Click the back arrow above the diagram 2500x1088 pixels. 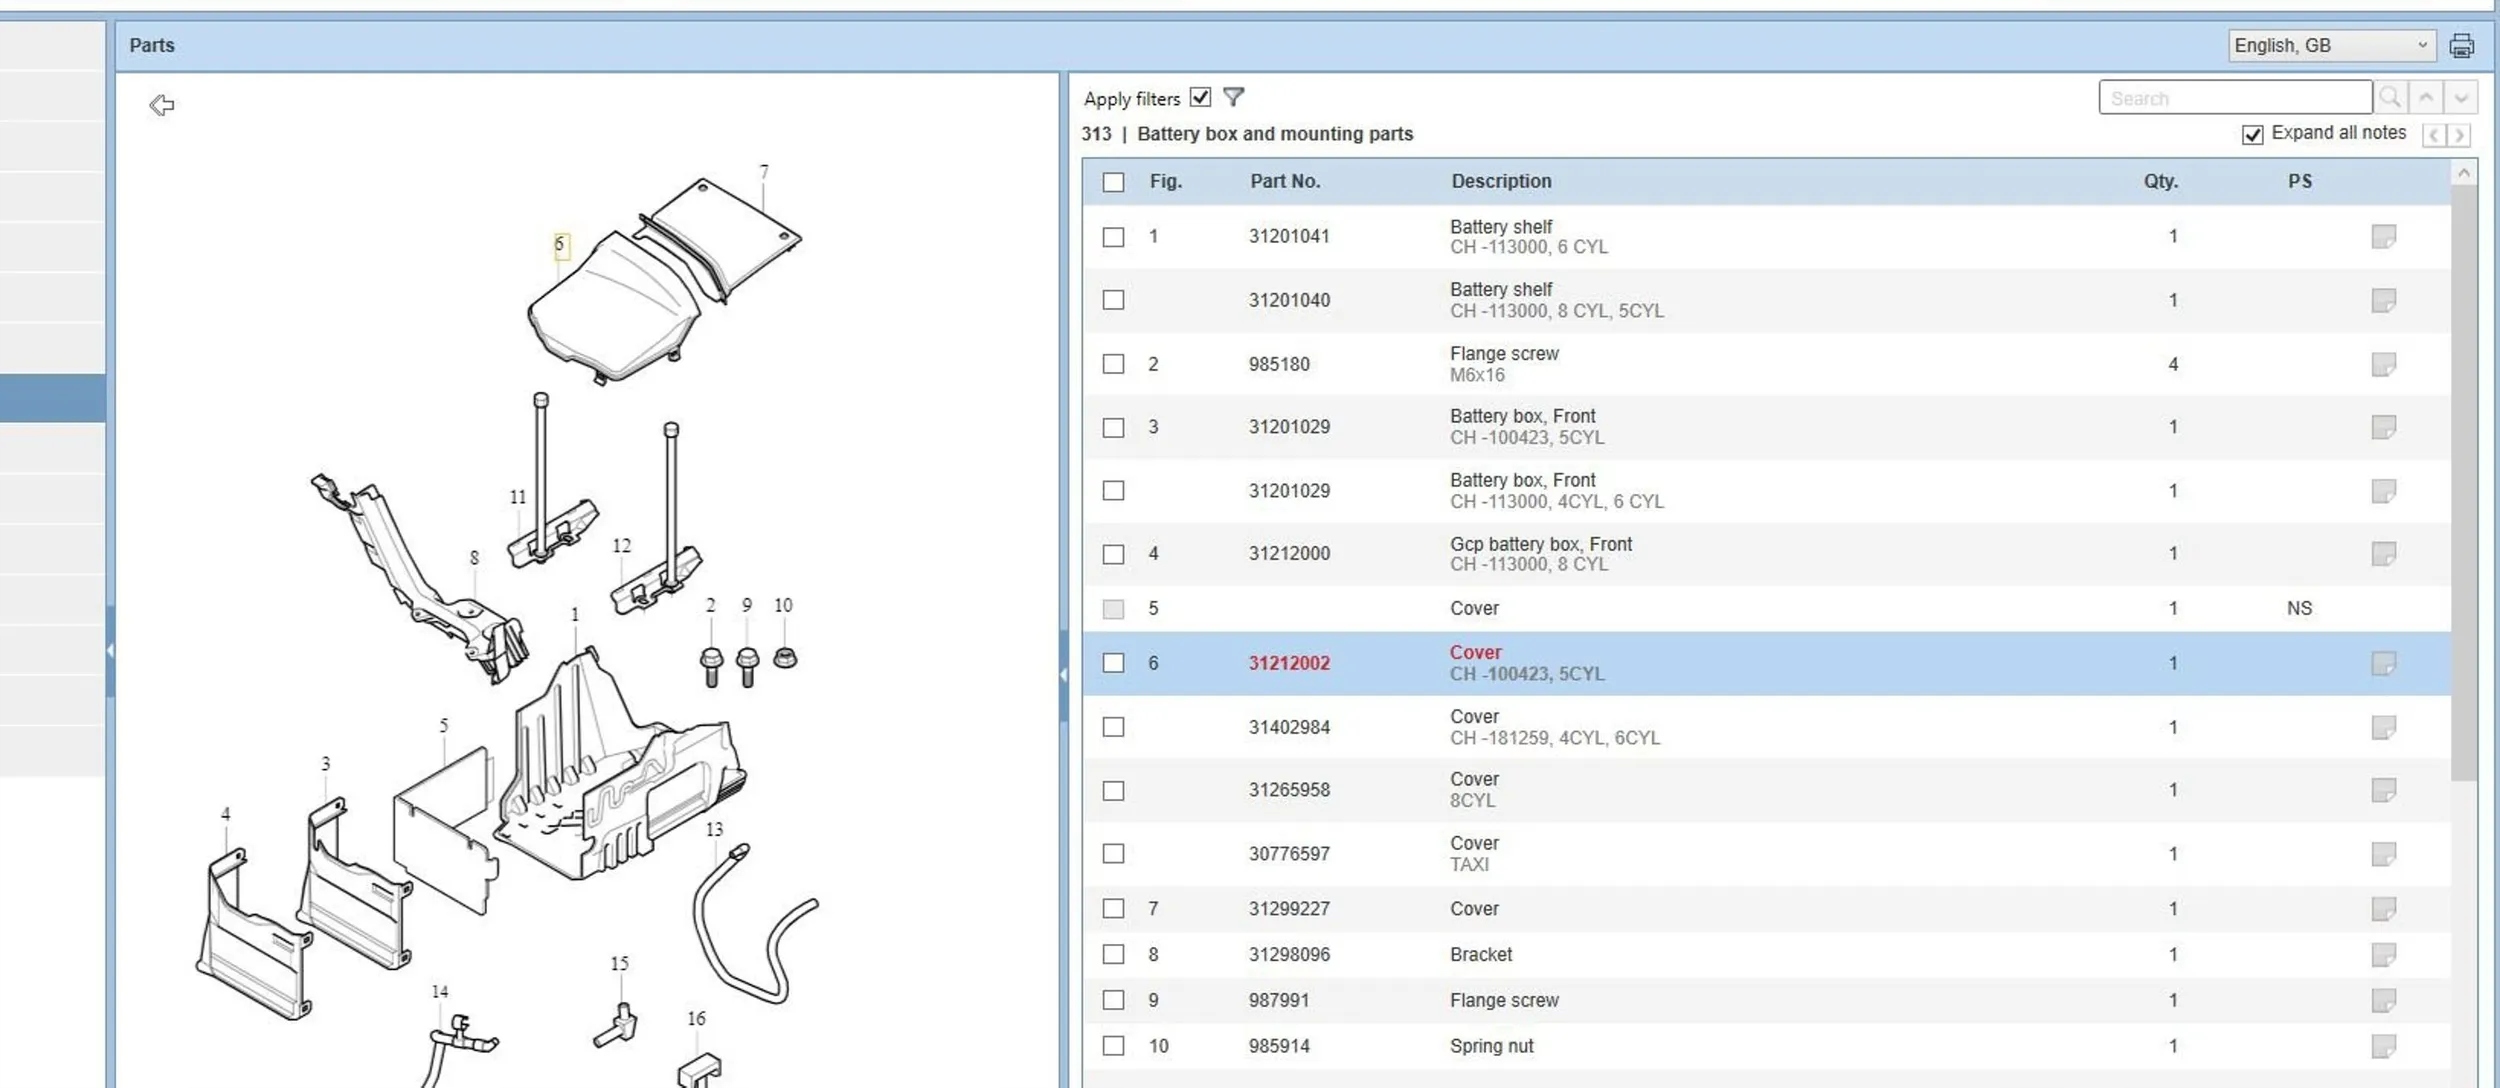click(162, 105)
